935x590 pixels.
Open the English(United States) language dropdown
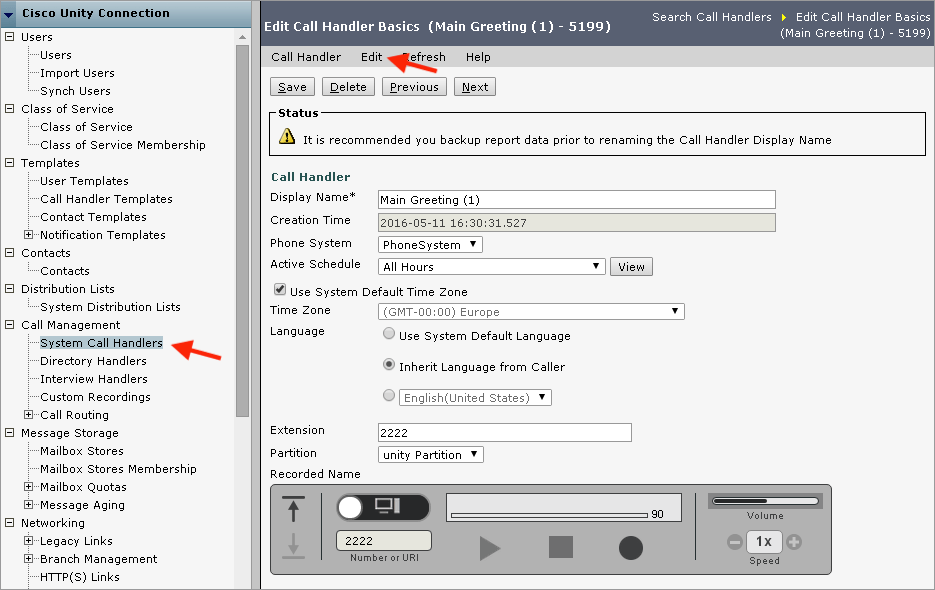(x=475, y=397)
